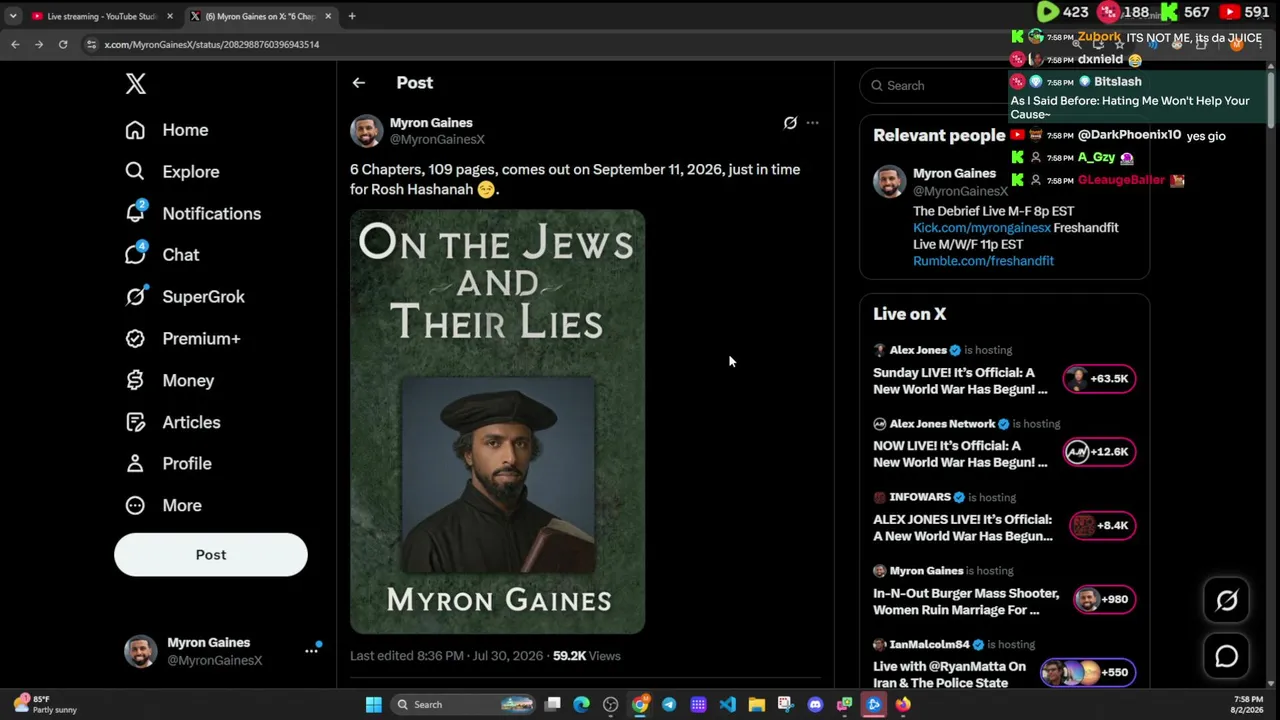The height and width of the screenshot is (720, 1280).
Task: Open INFOWARS 'ALEX JONES LIVE!' broadcast title
Action: (x=963, y=528)
